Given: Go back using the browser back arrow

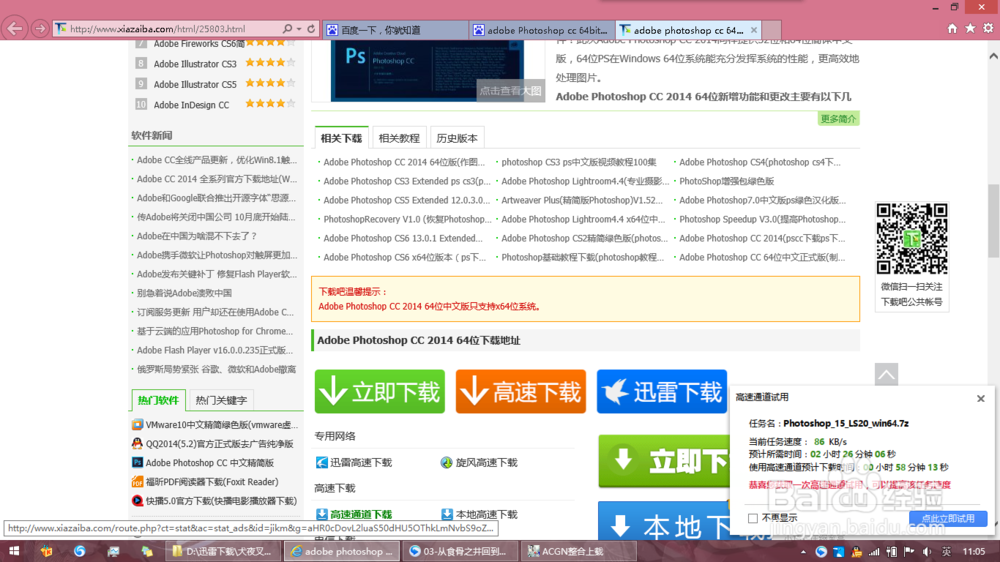Looking at the screenshot, I should [x=15, y=29].
